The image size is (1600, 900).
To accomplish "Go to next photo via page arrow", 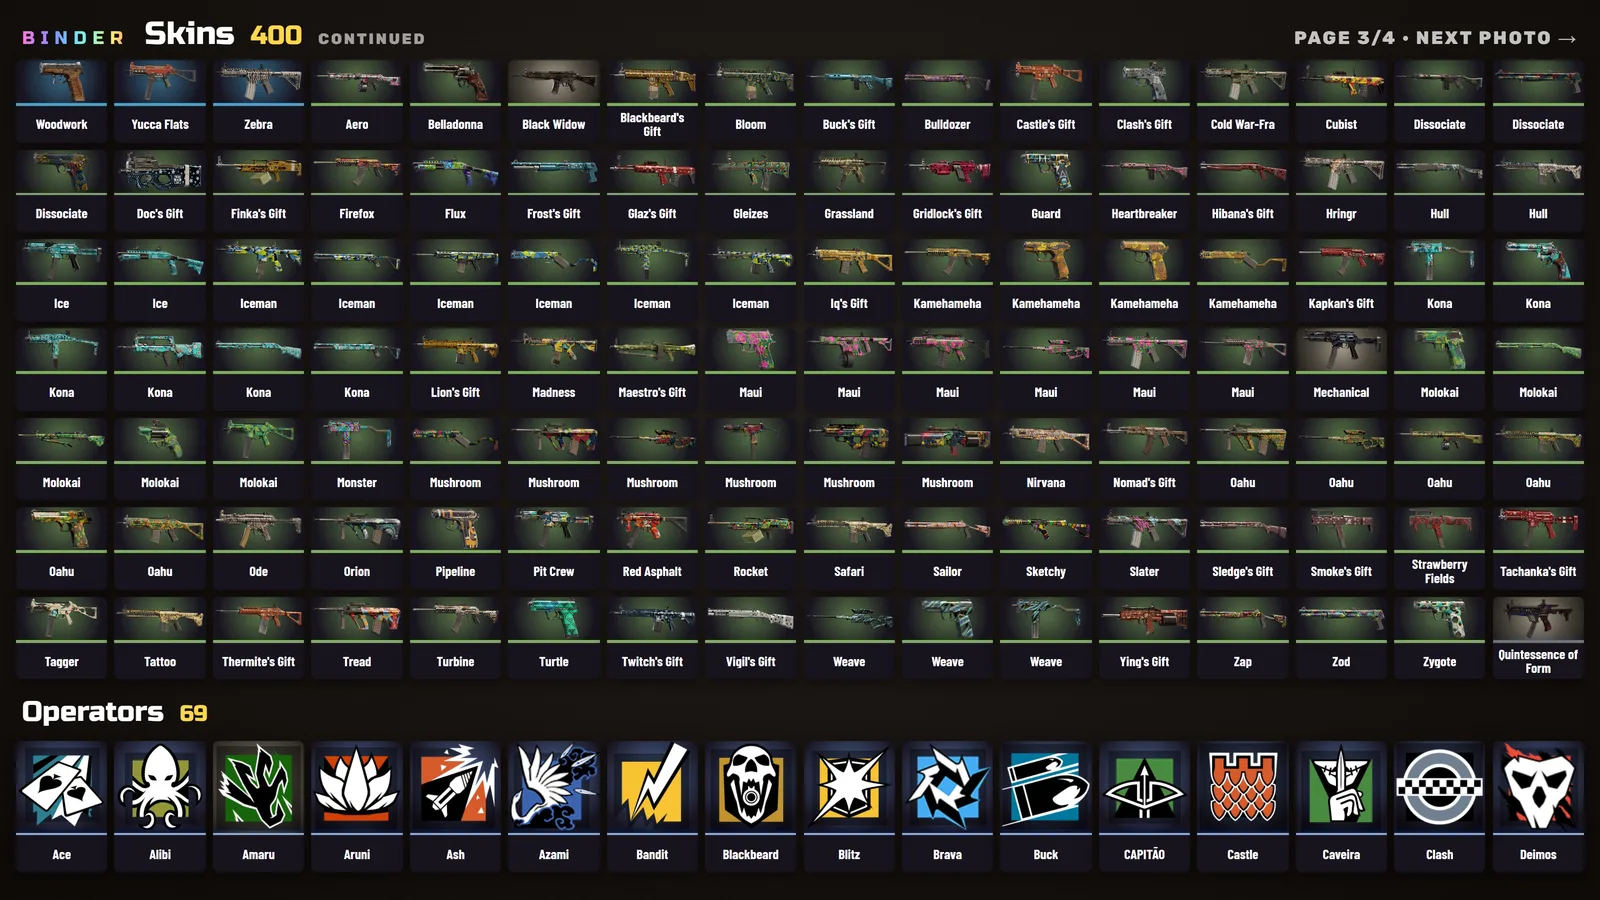I will [1567, 38].
